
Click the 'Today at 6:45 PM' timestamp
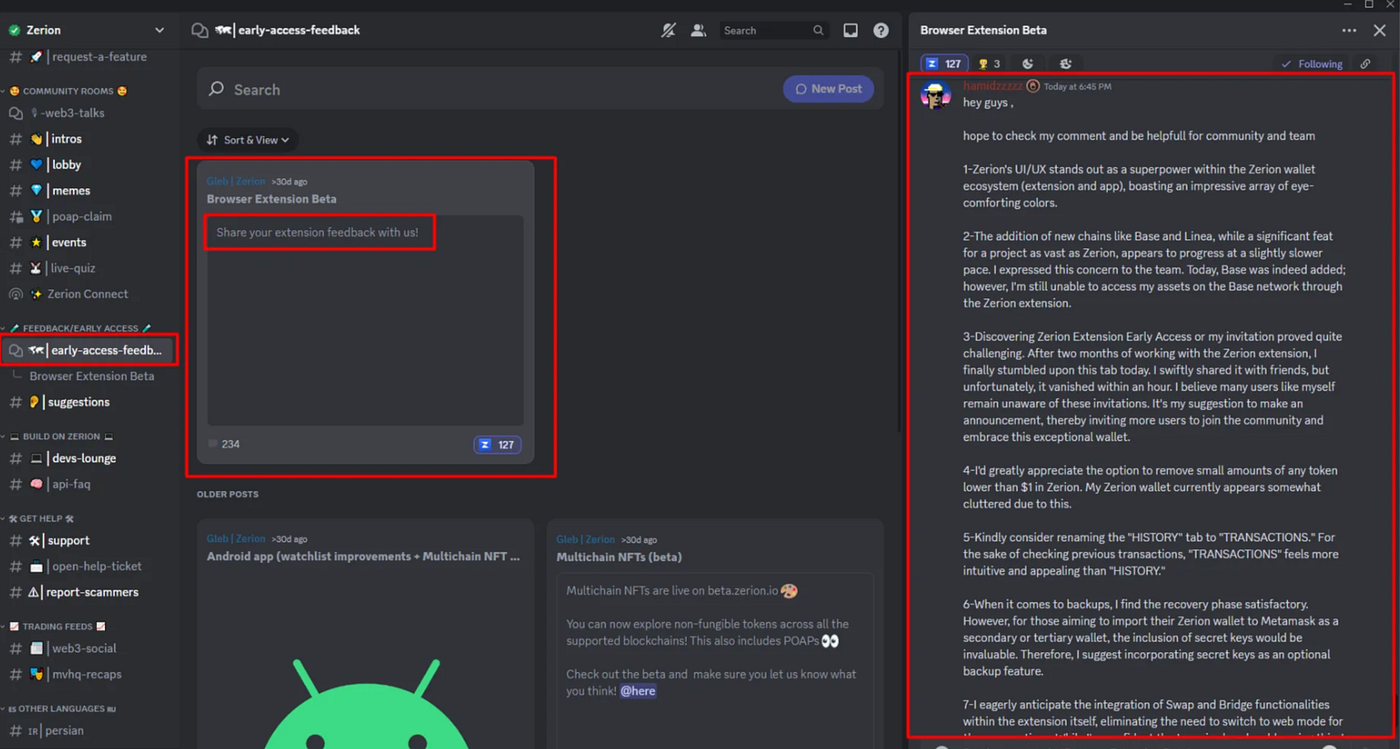click(x=1077, y=87)
